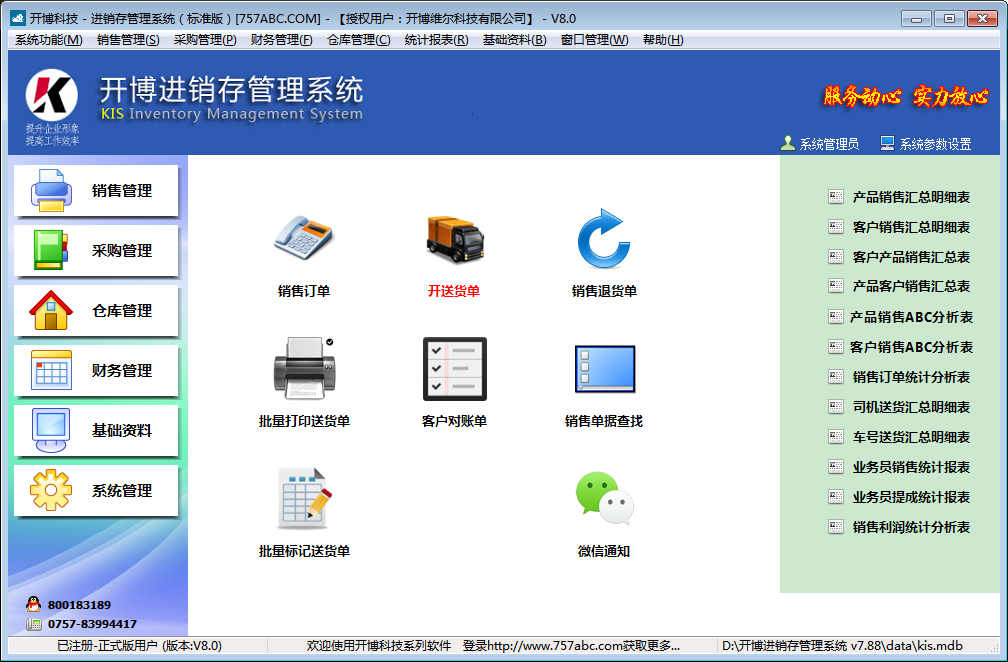Screen dimensions: 1008x662
Task: Click the icon next to 客户产品销售汇总表
Action: 836,257
